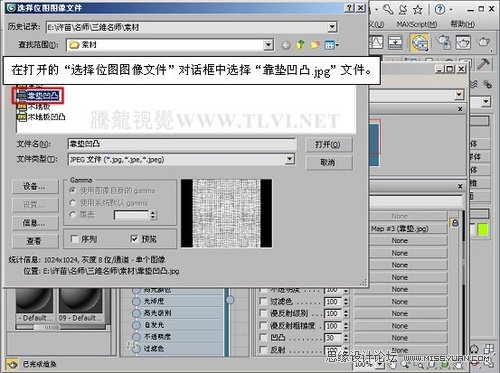Expand the command panel dropdown at the right edge
The height and width of the screenshot is (373, 500).
[x=486, y=101]
